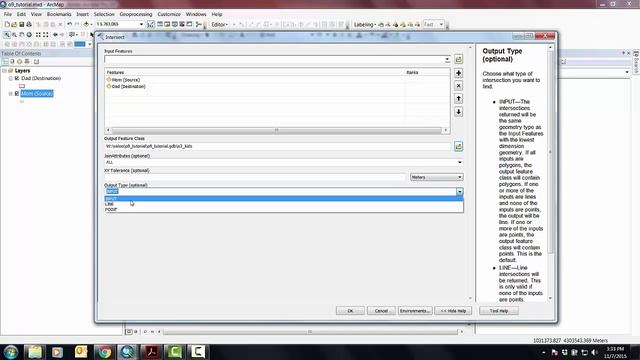640x360 pixels.
Task: Click the Editor Toolbar icon
Action: (151, 24)
